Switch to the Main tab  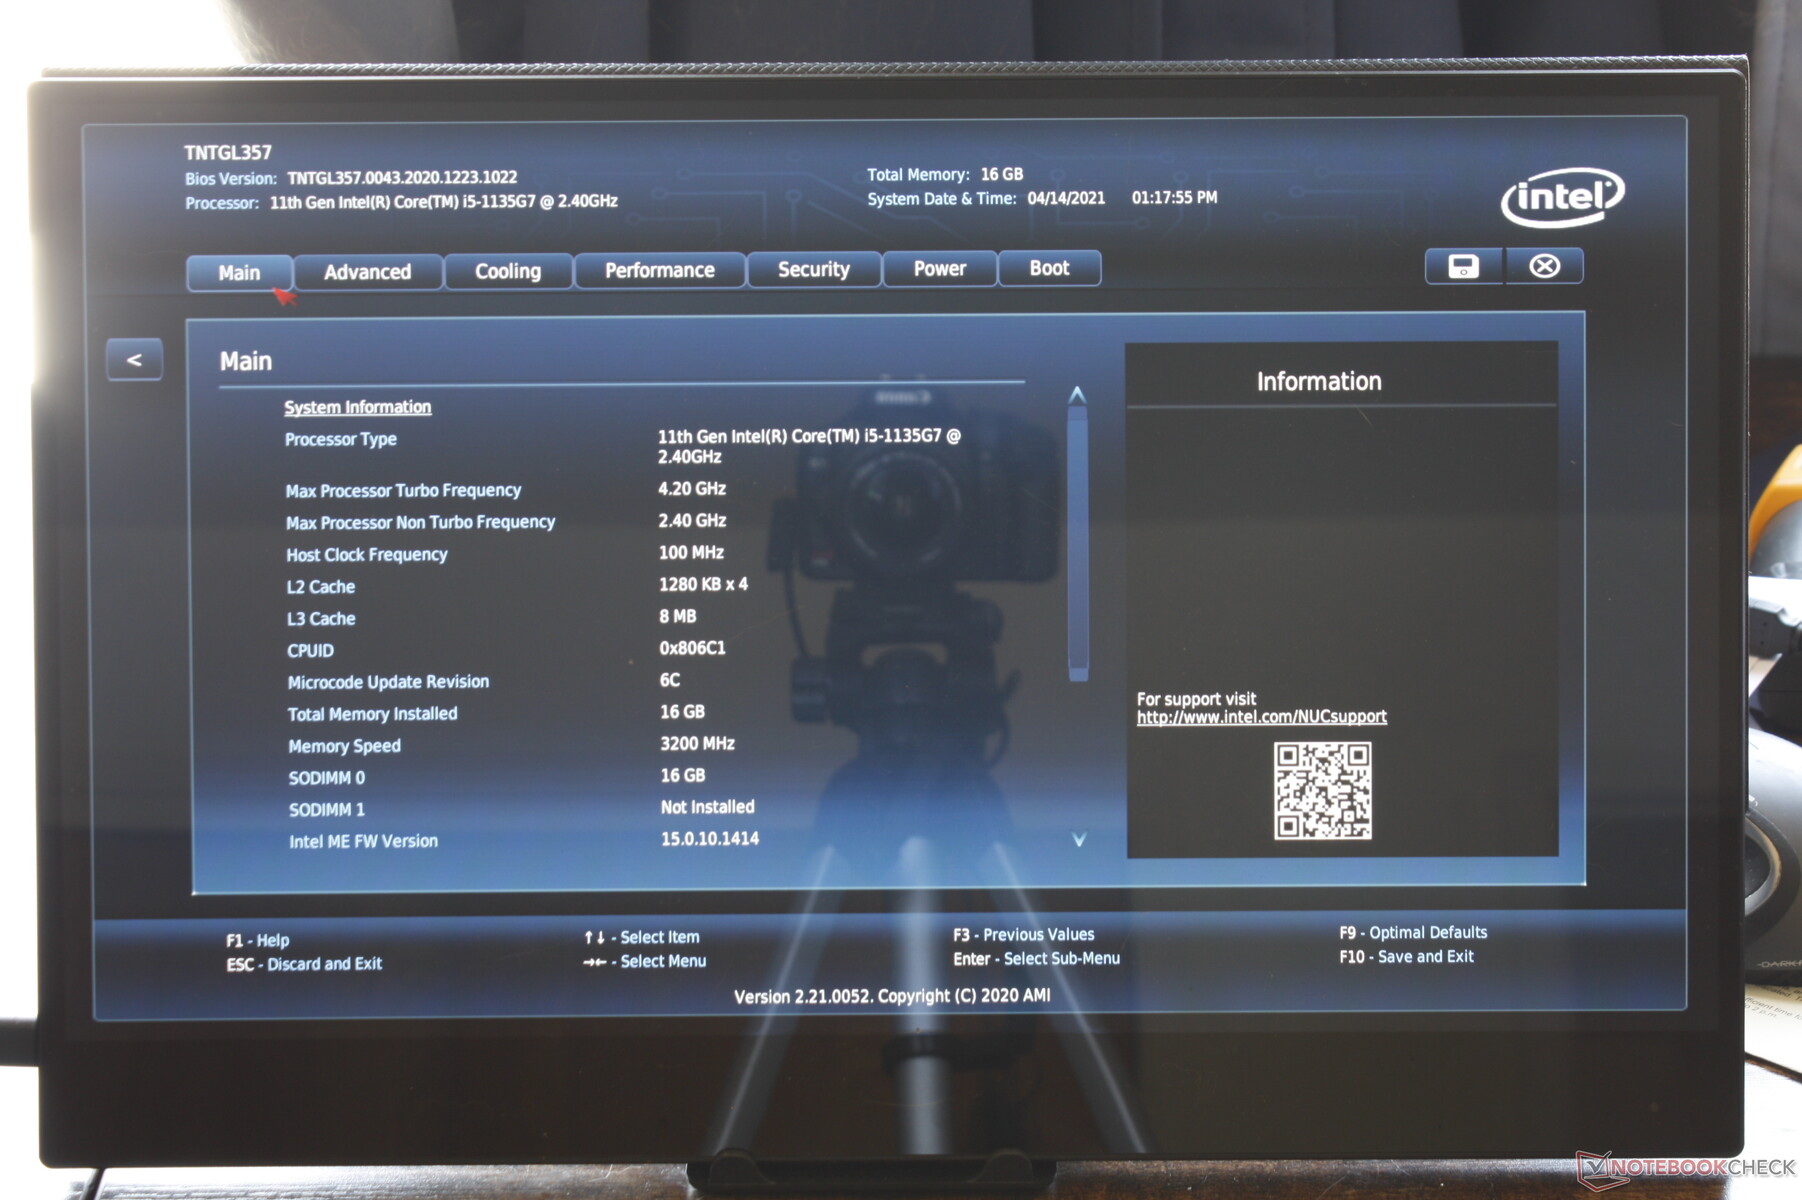[x=239, y=273]
